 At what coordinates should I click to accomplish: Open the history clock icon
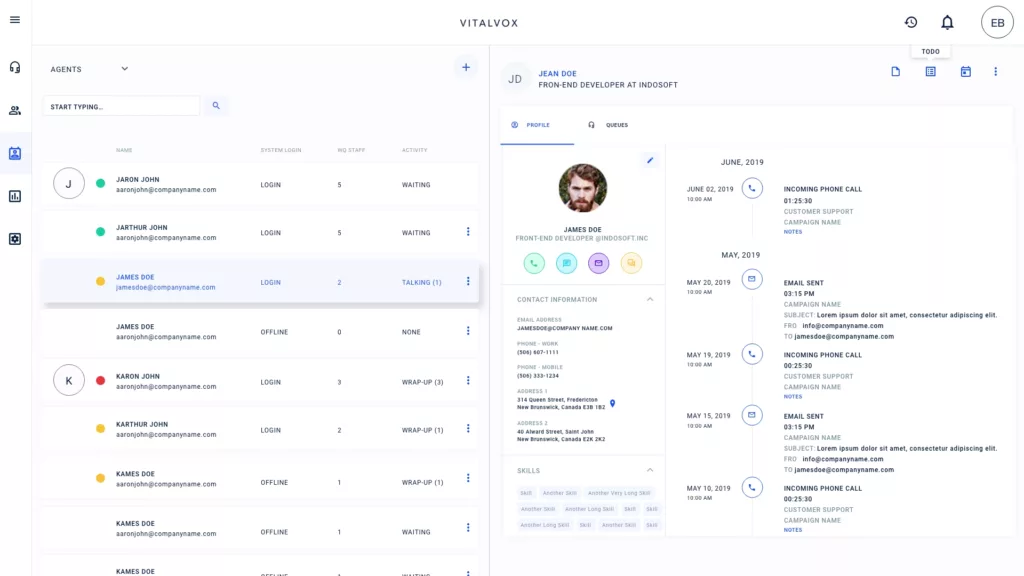[x=911, y=22]
